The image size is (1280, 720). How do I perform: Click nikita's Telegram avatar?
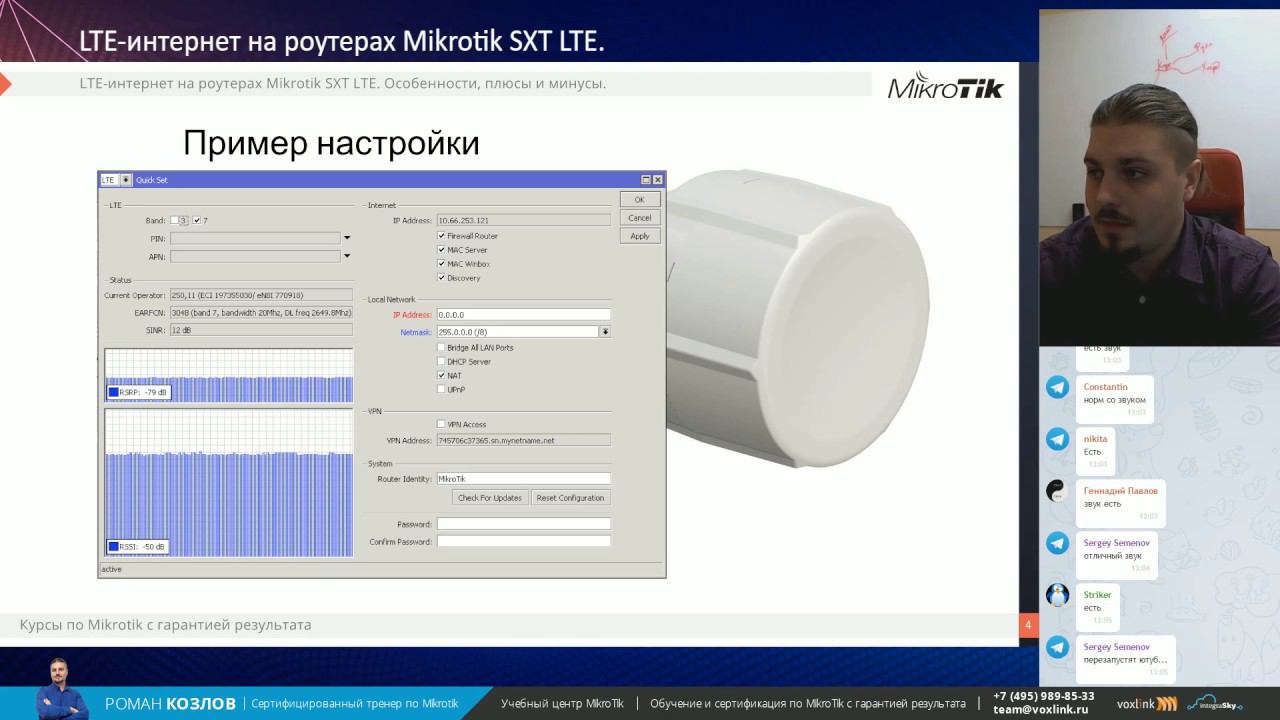pos(1057,439)
